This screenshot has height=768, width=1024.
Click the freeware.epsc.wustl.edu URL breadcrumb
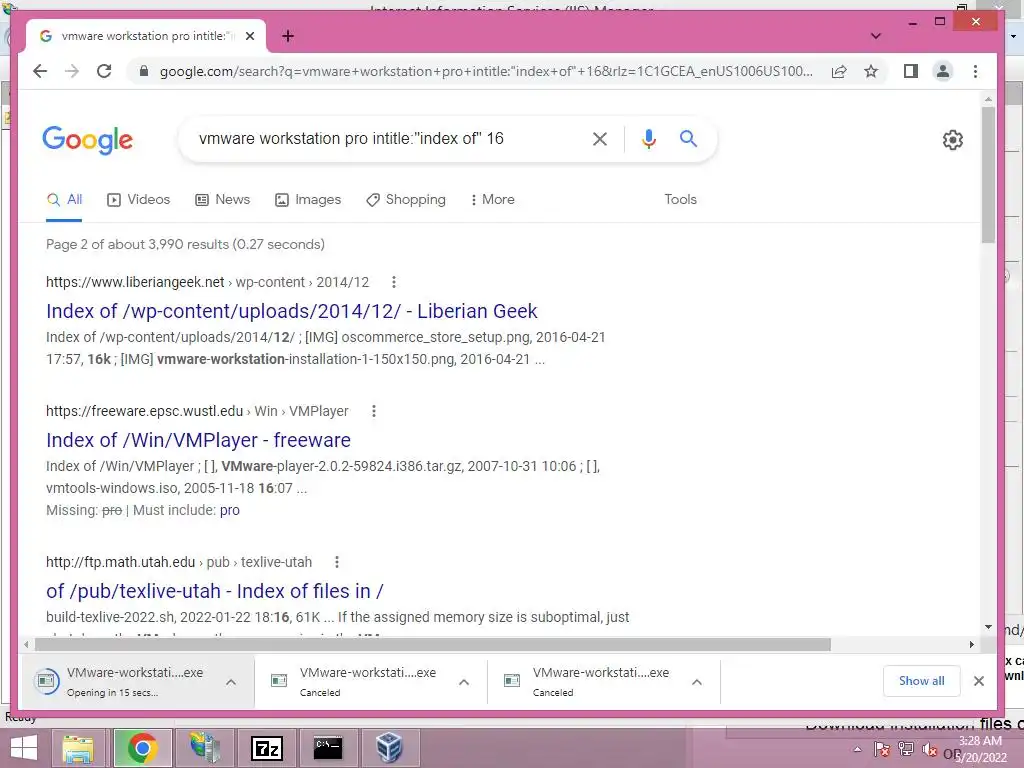click(197, 411)
